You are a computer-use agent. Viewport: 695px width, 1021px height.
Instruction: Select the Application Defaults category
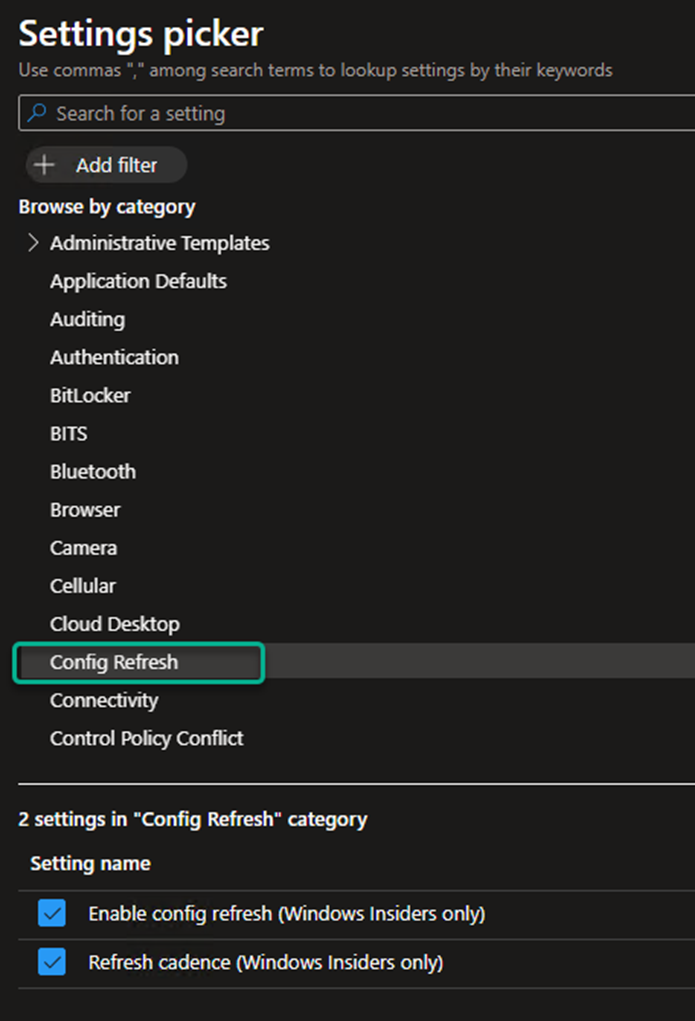tap(138, 281)
